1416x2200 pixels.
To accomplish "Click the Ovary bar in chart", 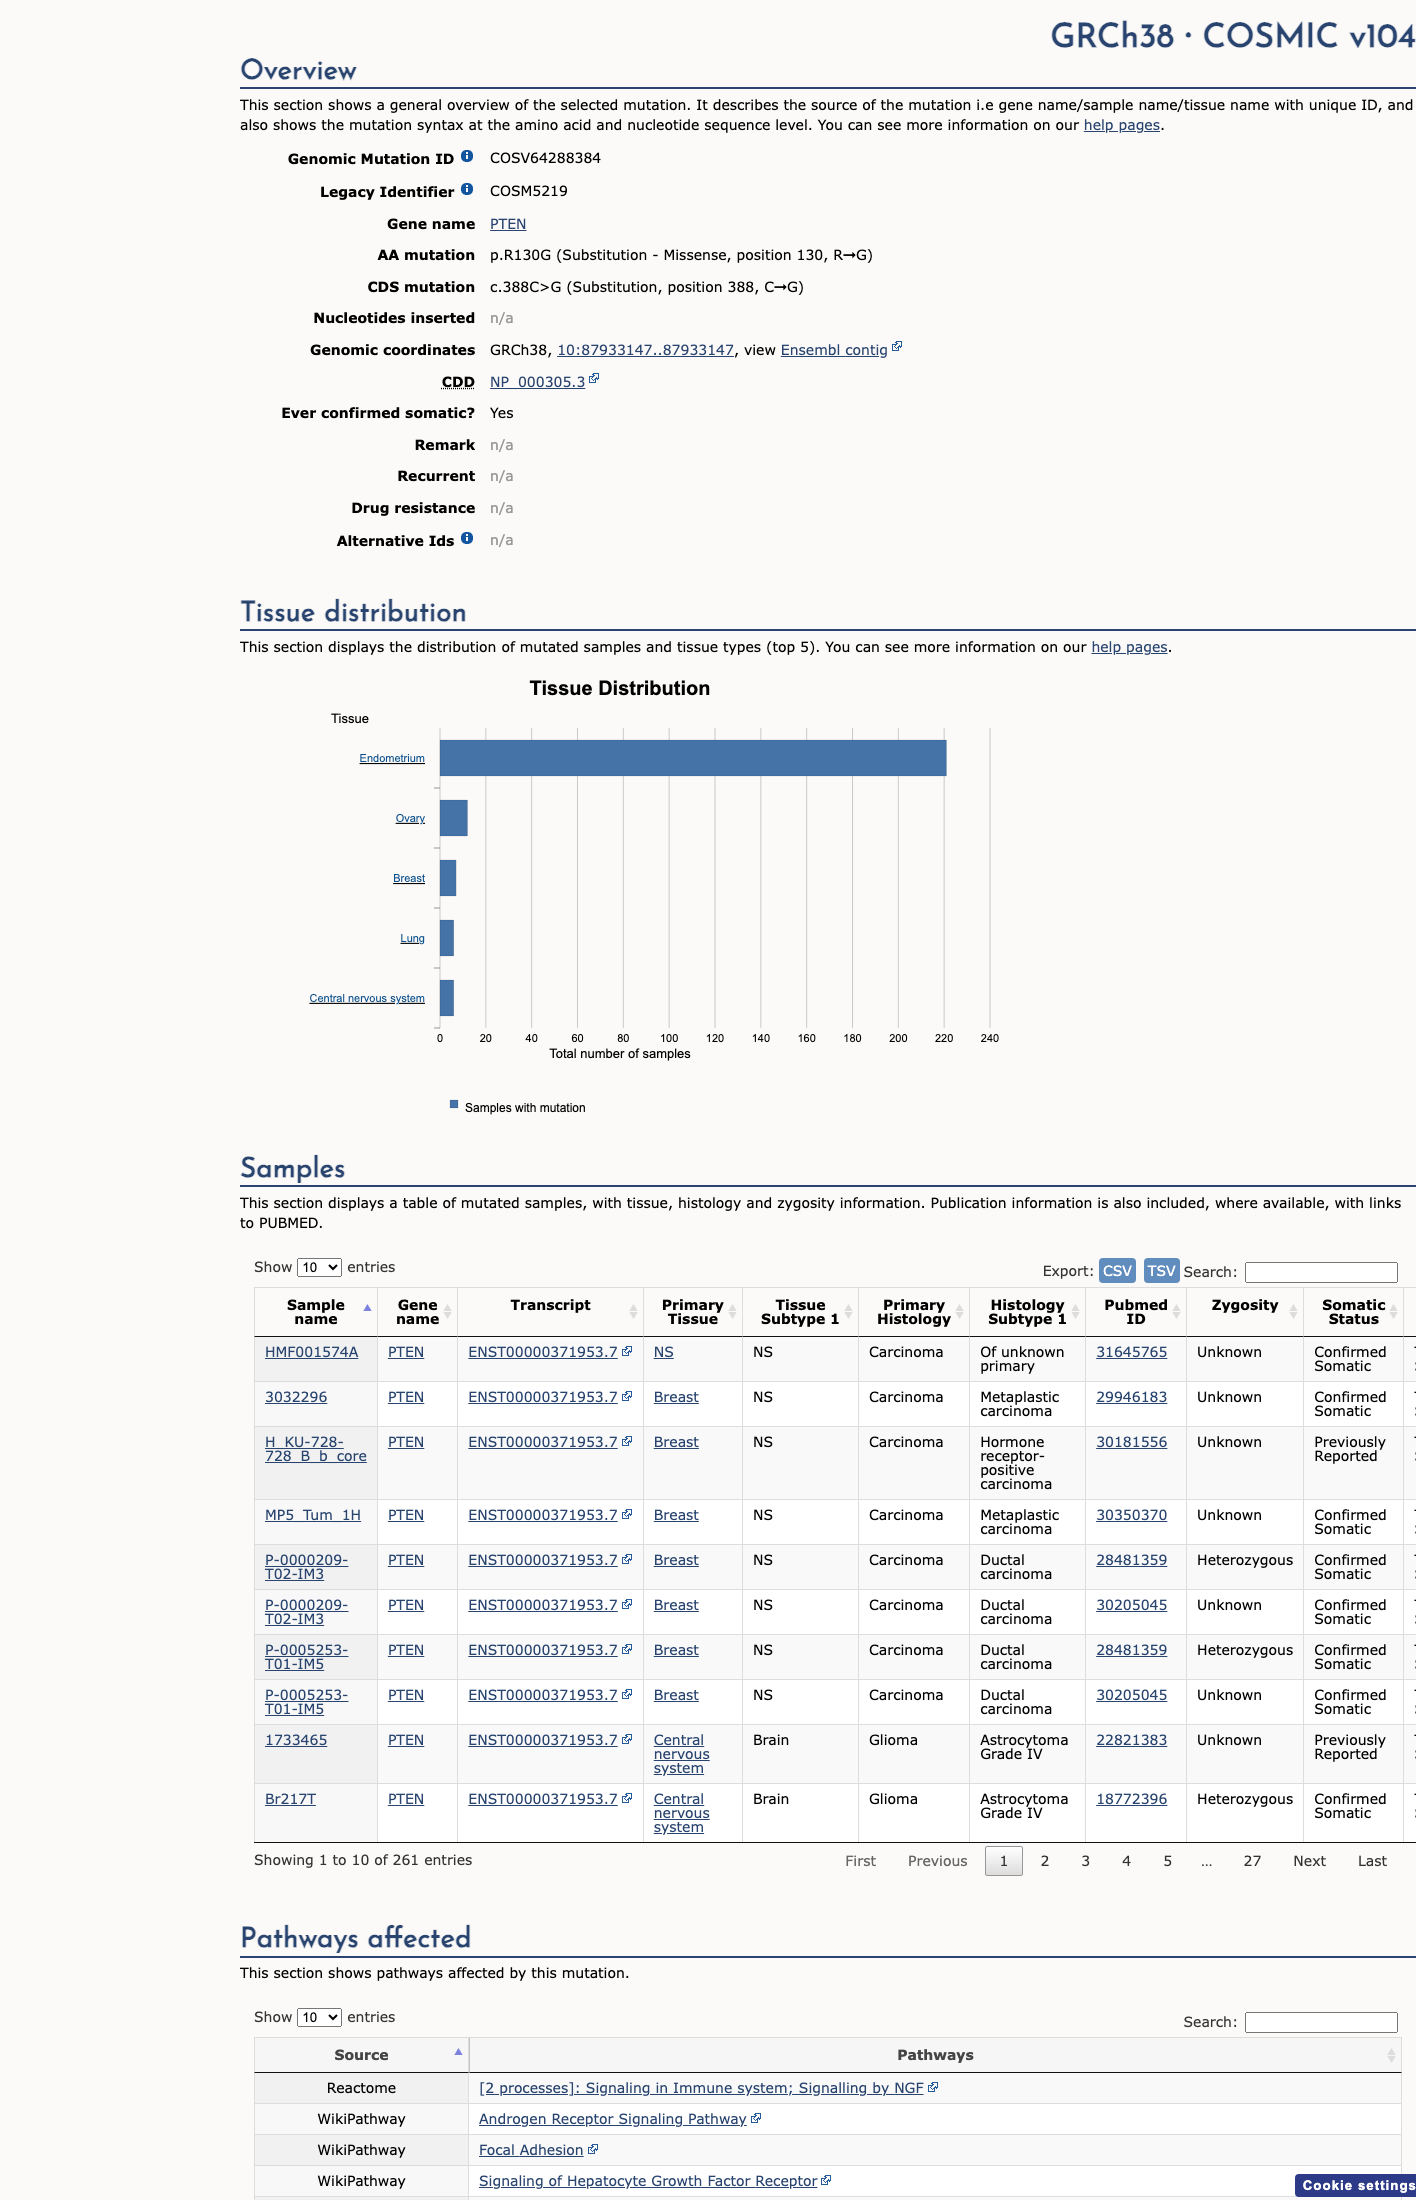I will (x=454, y=818).
